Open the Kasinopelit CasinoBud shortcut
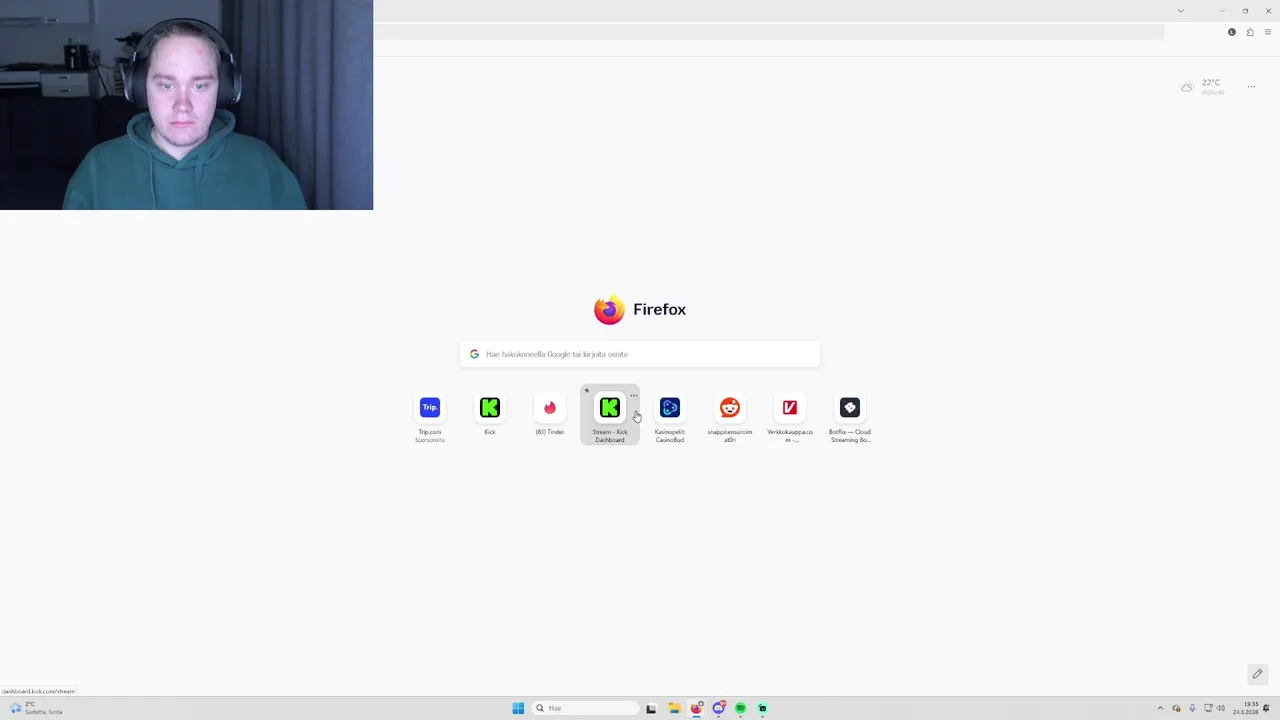 pos(670,417)
